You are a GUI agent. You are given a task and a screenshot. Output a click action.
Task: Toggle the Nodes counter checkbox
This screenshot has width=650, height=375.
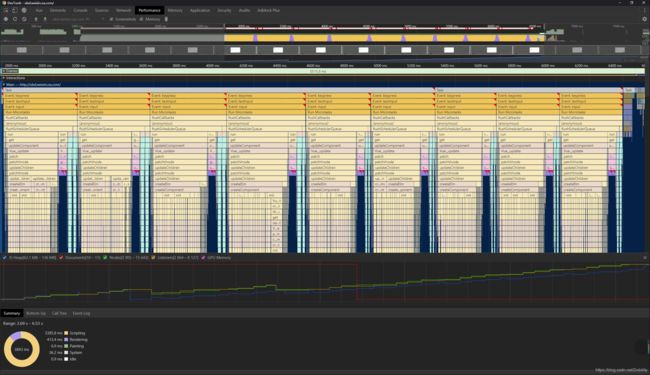click(105, 258)
